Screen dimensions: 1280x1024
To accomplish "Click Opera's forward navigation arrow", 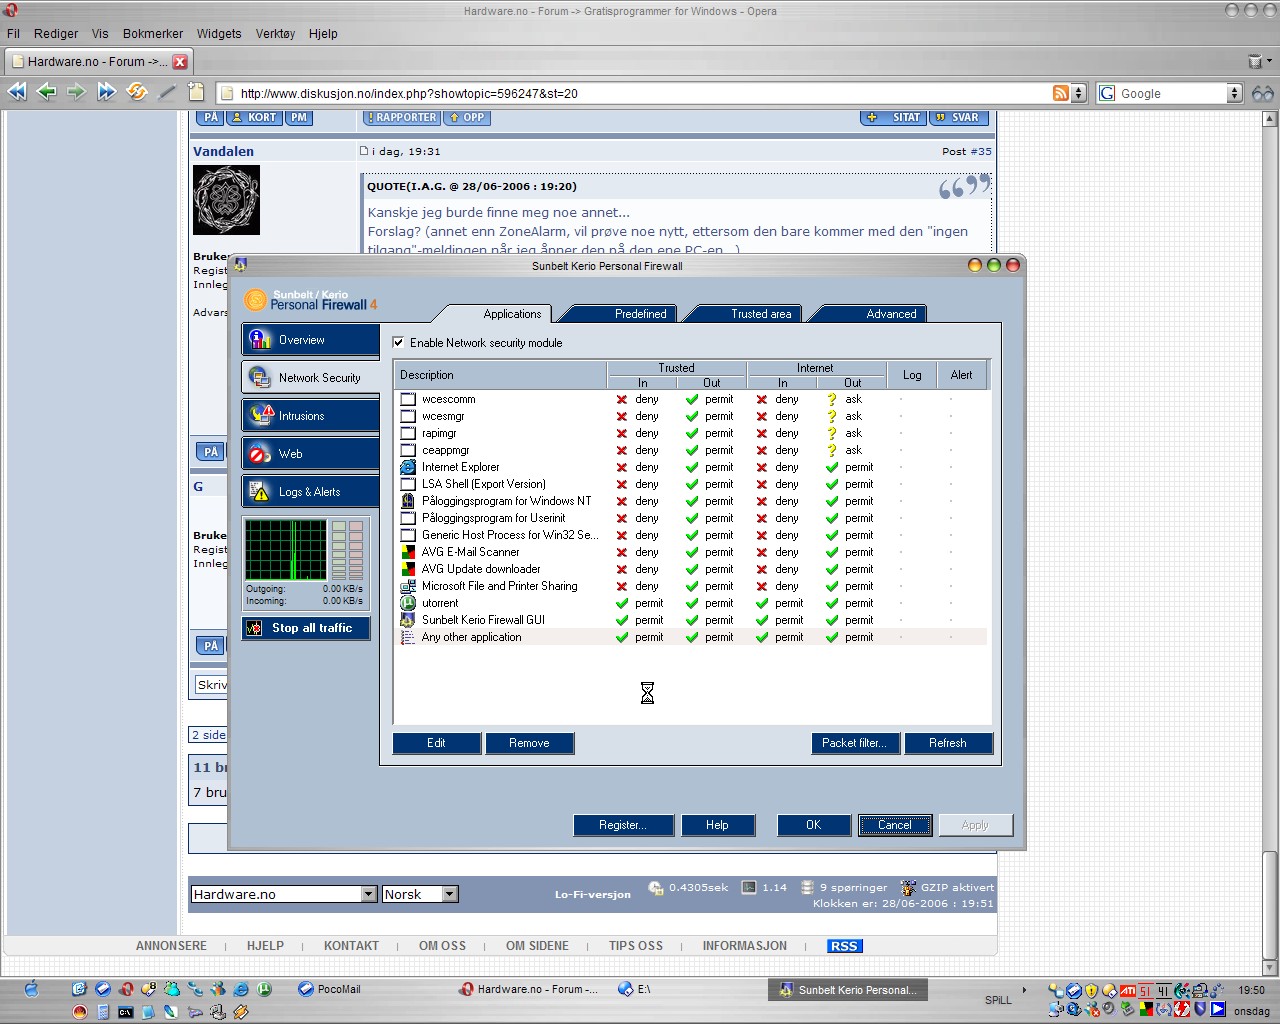I will (76, 92).
